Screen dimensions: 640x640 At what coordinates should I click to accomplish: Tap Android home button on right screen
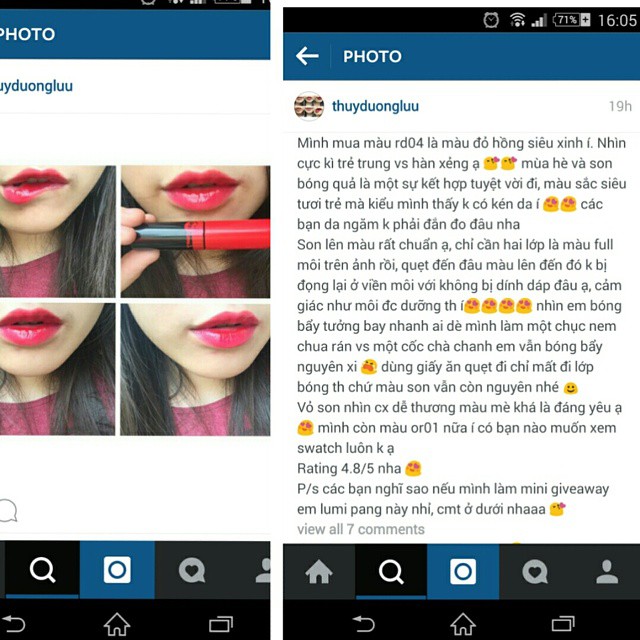pos(463,624)
